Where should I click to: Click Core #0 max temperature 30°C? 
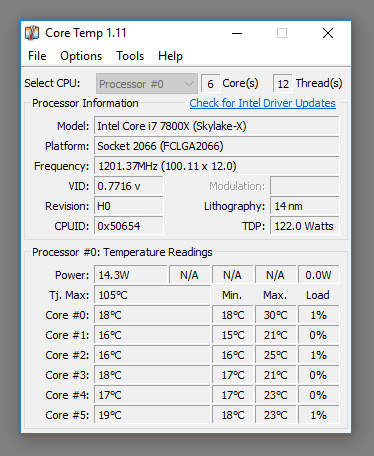point(275,315)
